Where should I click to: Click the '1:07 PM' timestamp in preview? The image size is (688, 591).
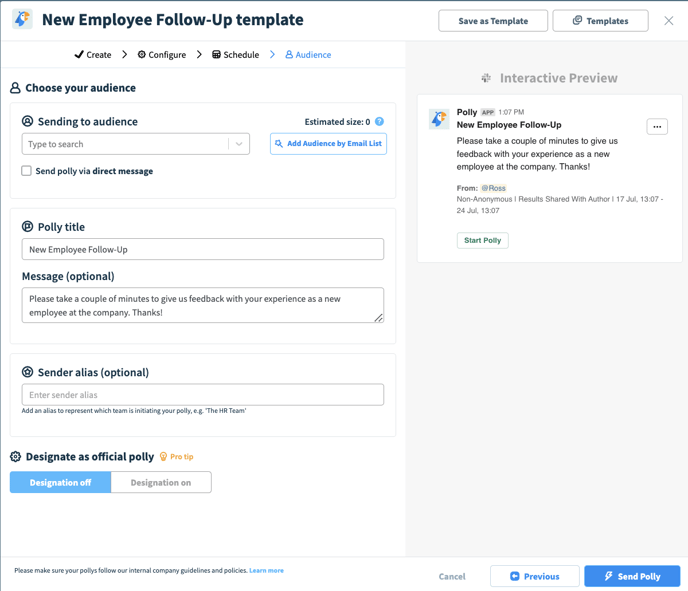tap(511, 112)
